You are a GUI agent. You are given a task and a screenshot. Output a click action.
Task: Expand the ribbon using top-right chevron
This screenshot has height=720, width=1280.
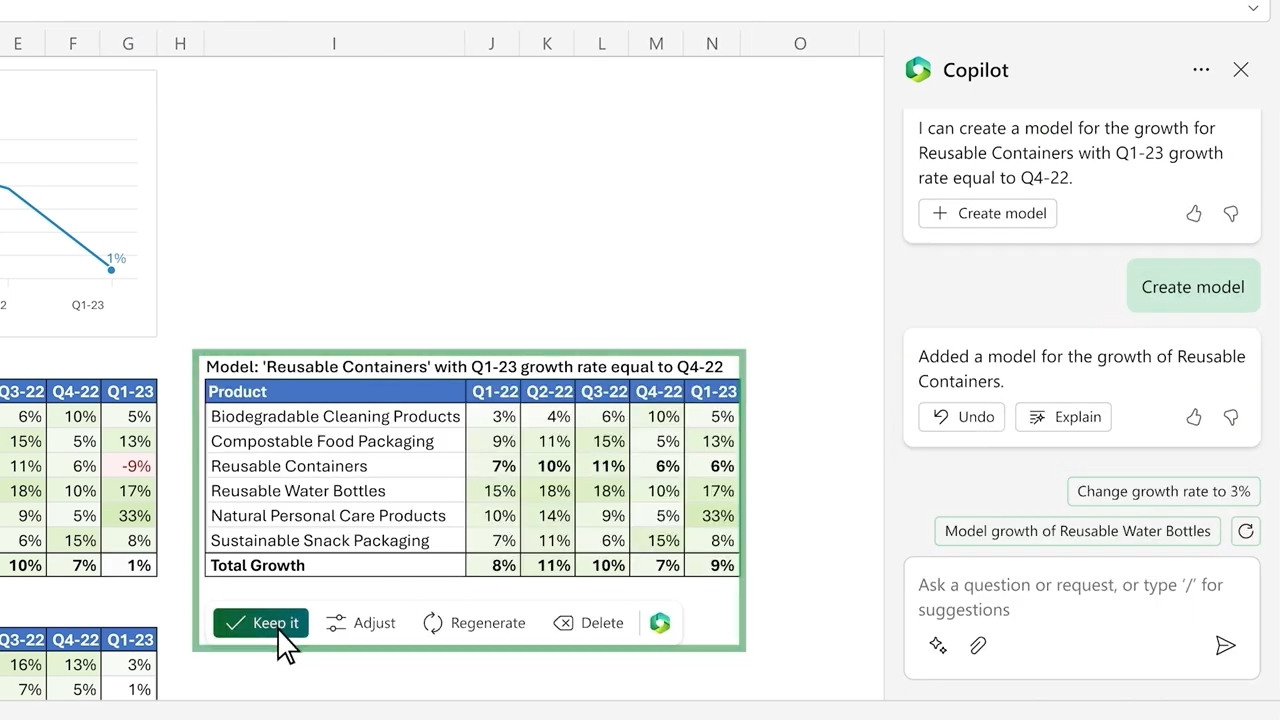[1253, 8]
